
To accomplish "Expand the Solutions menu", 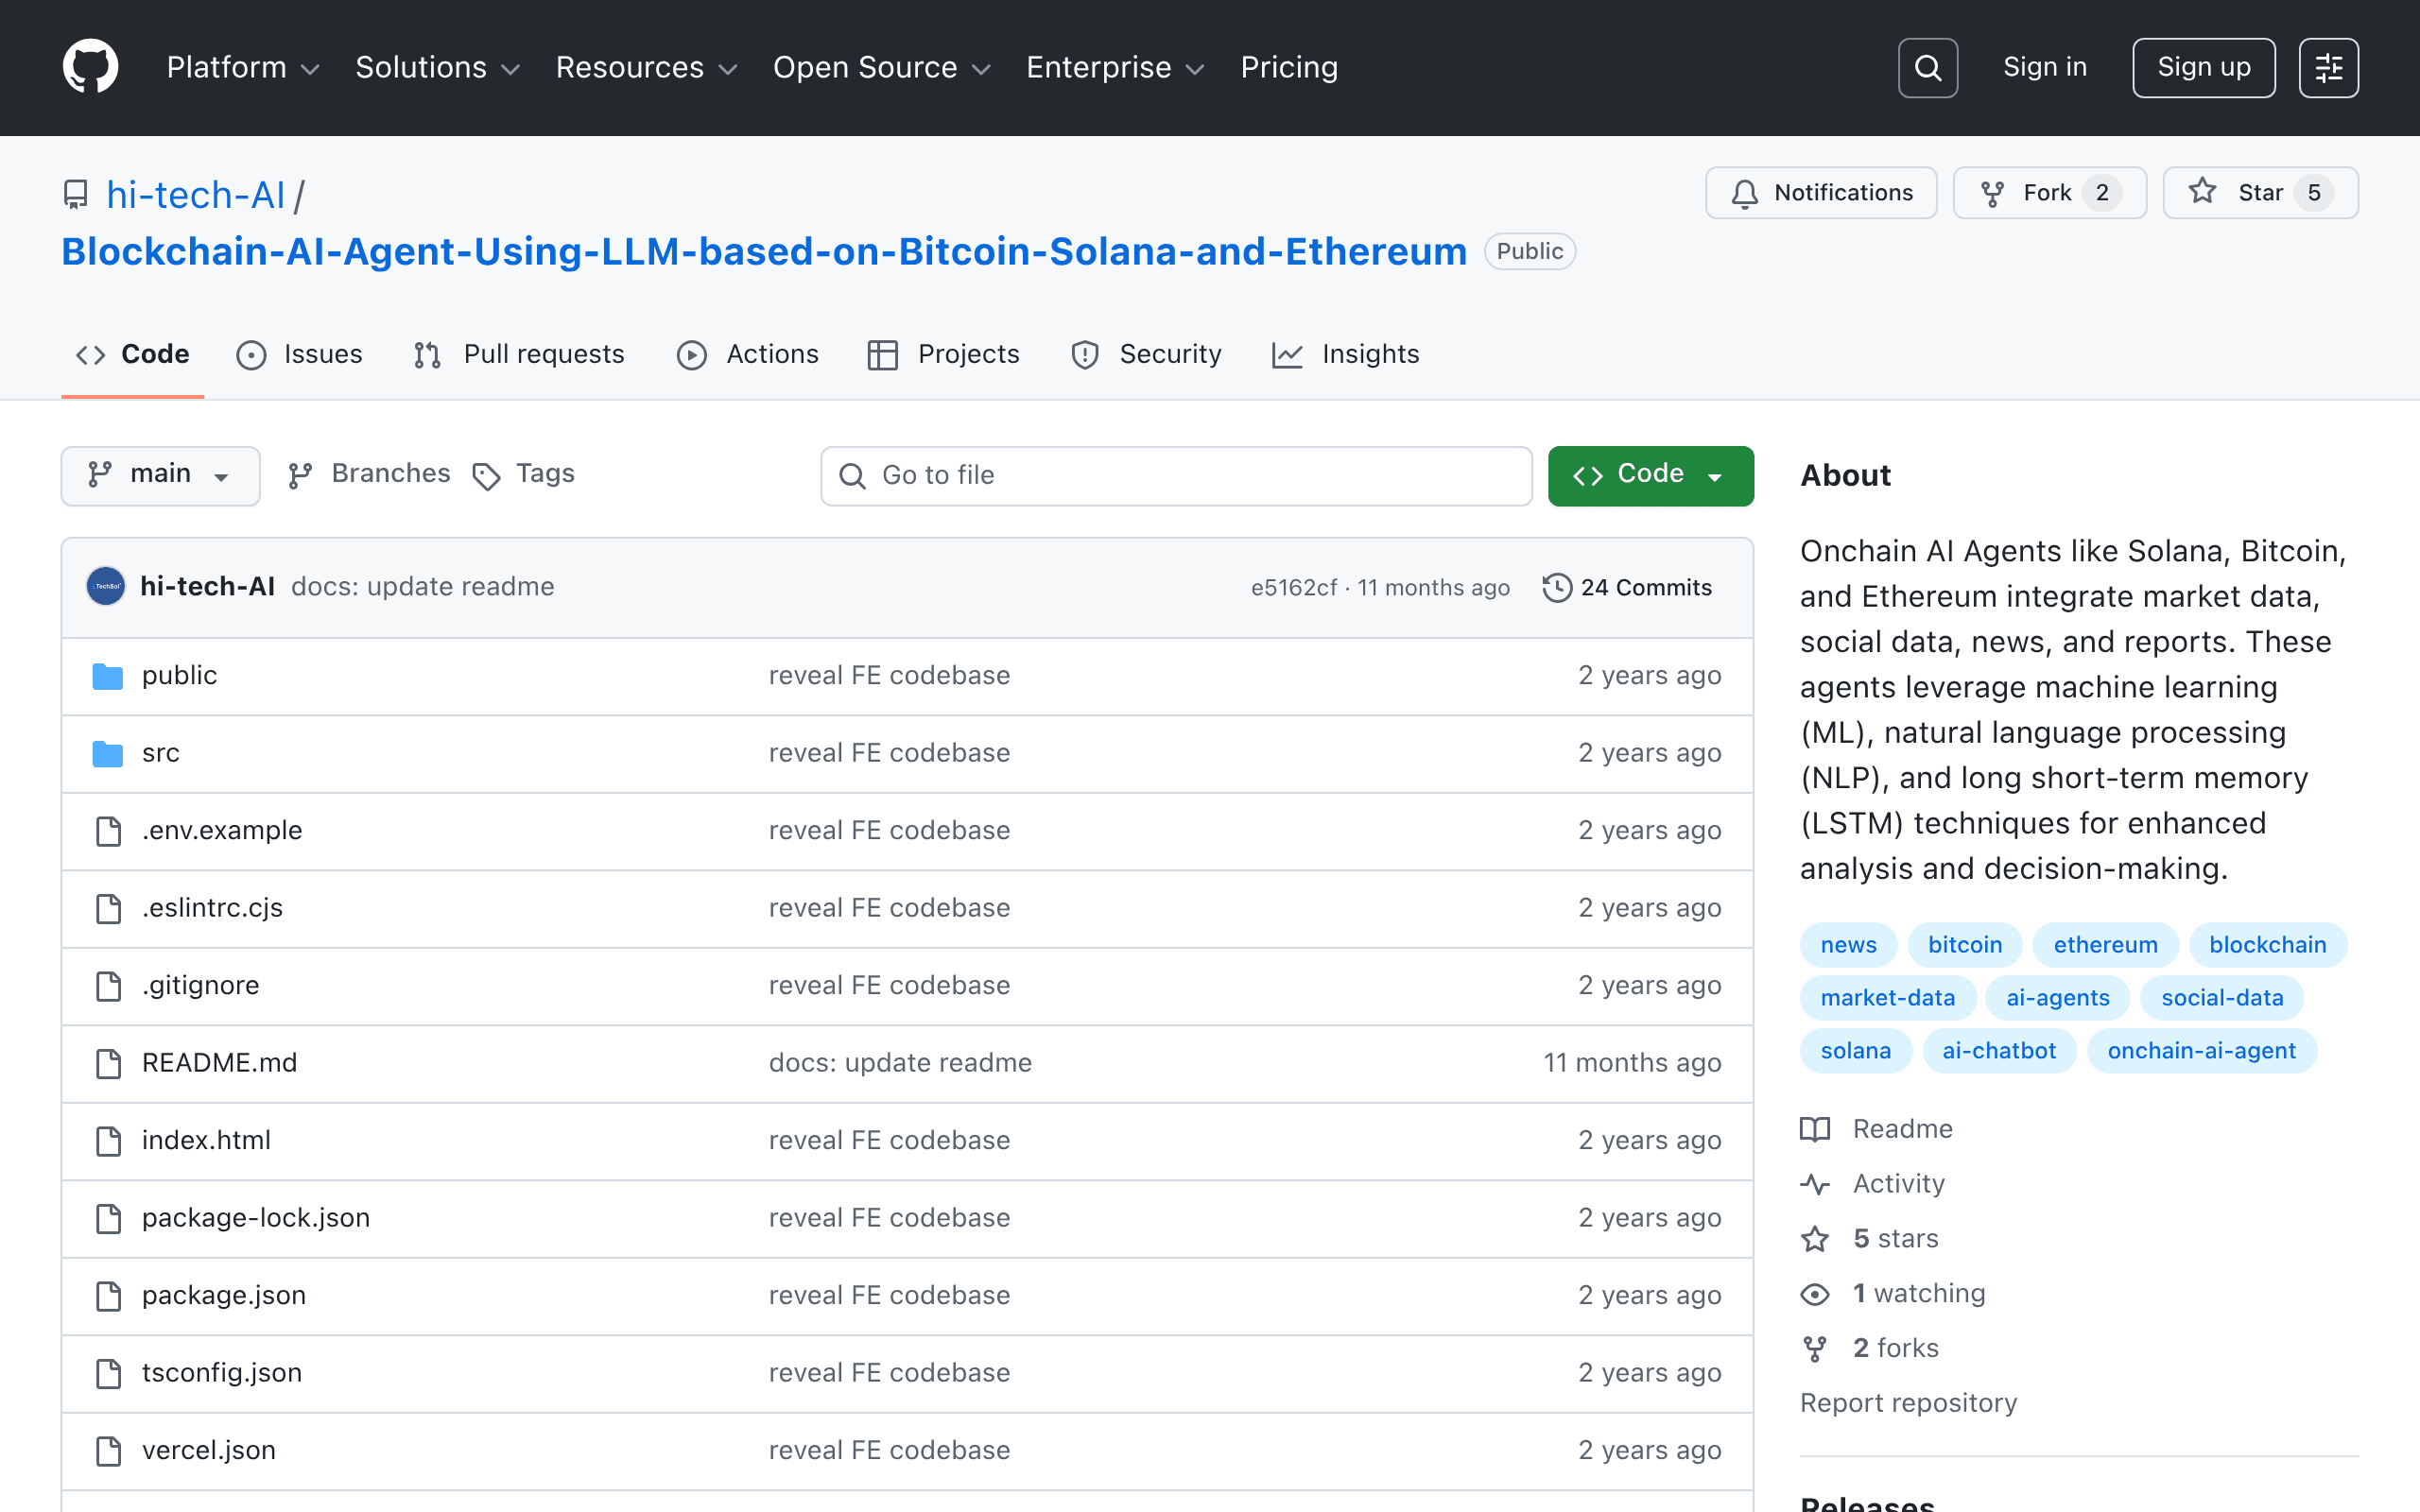I will tap(438, 67).
